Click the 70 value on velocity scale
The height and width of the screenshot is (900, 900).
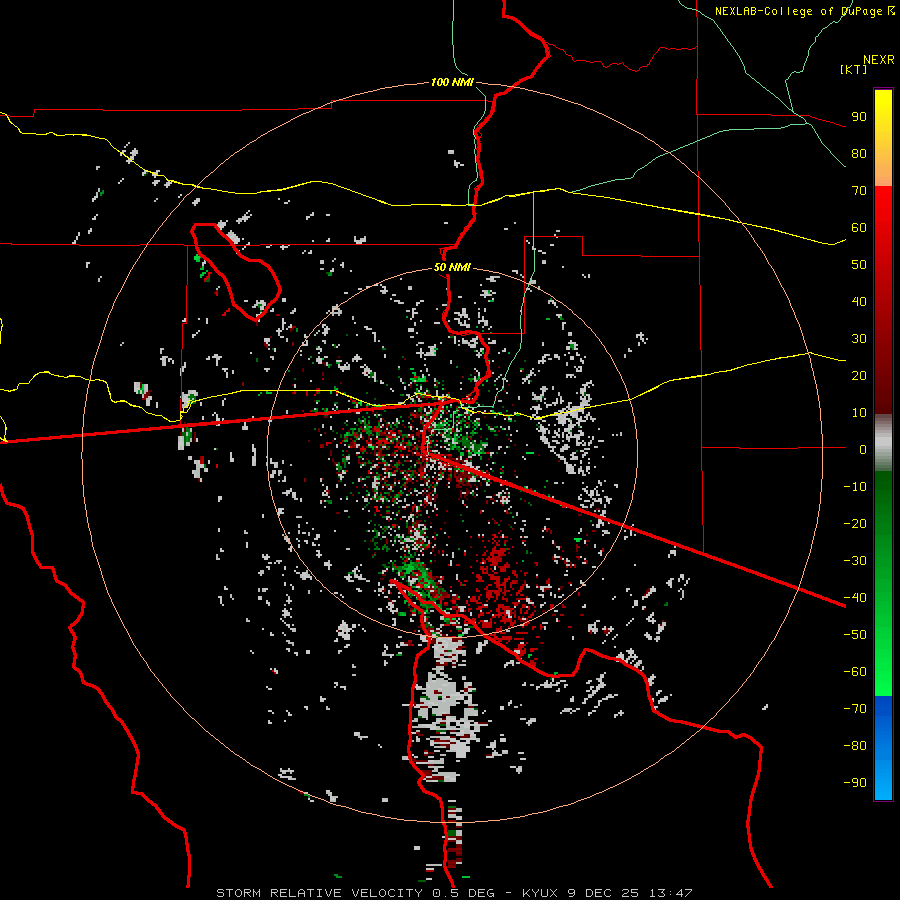(x=859, y=191)
